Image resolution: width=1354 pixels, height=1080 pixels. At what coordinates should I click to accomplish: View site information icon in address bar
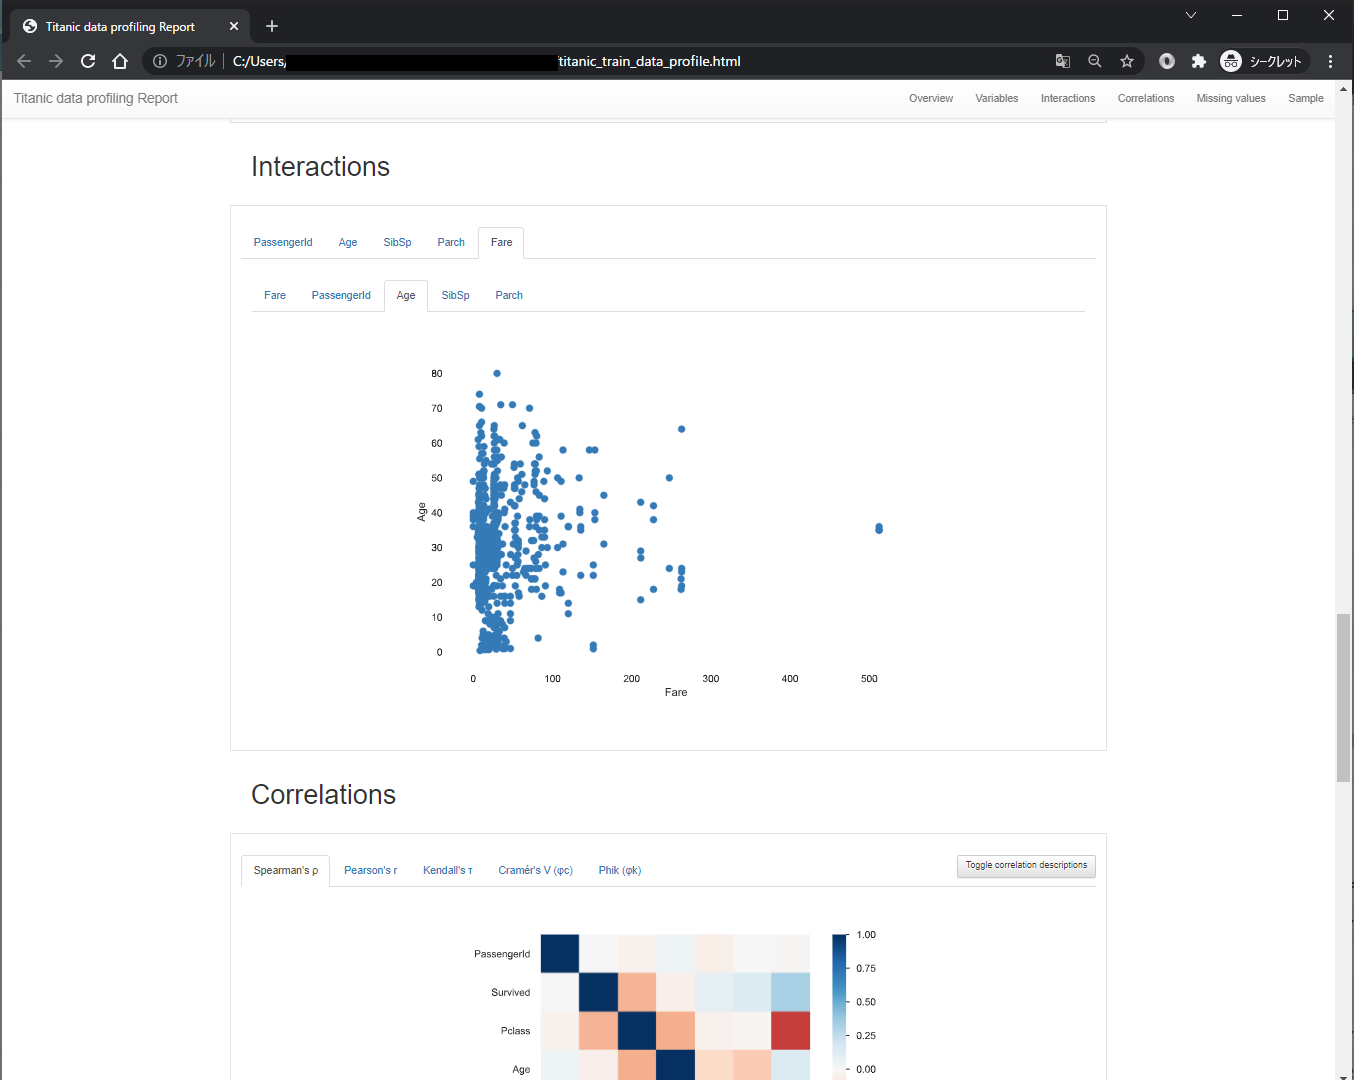(x=160, y=61)
